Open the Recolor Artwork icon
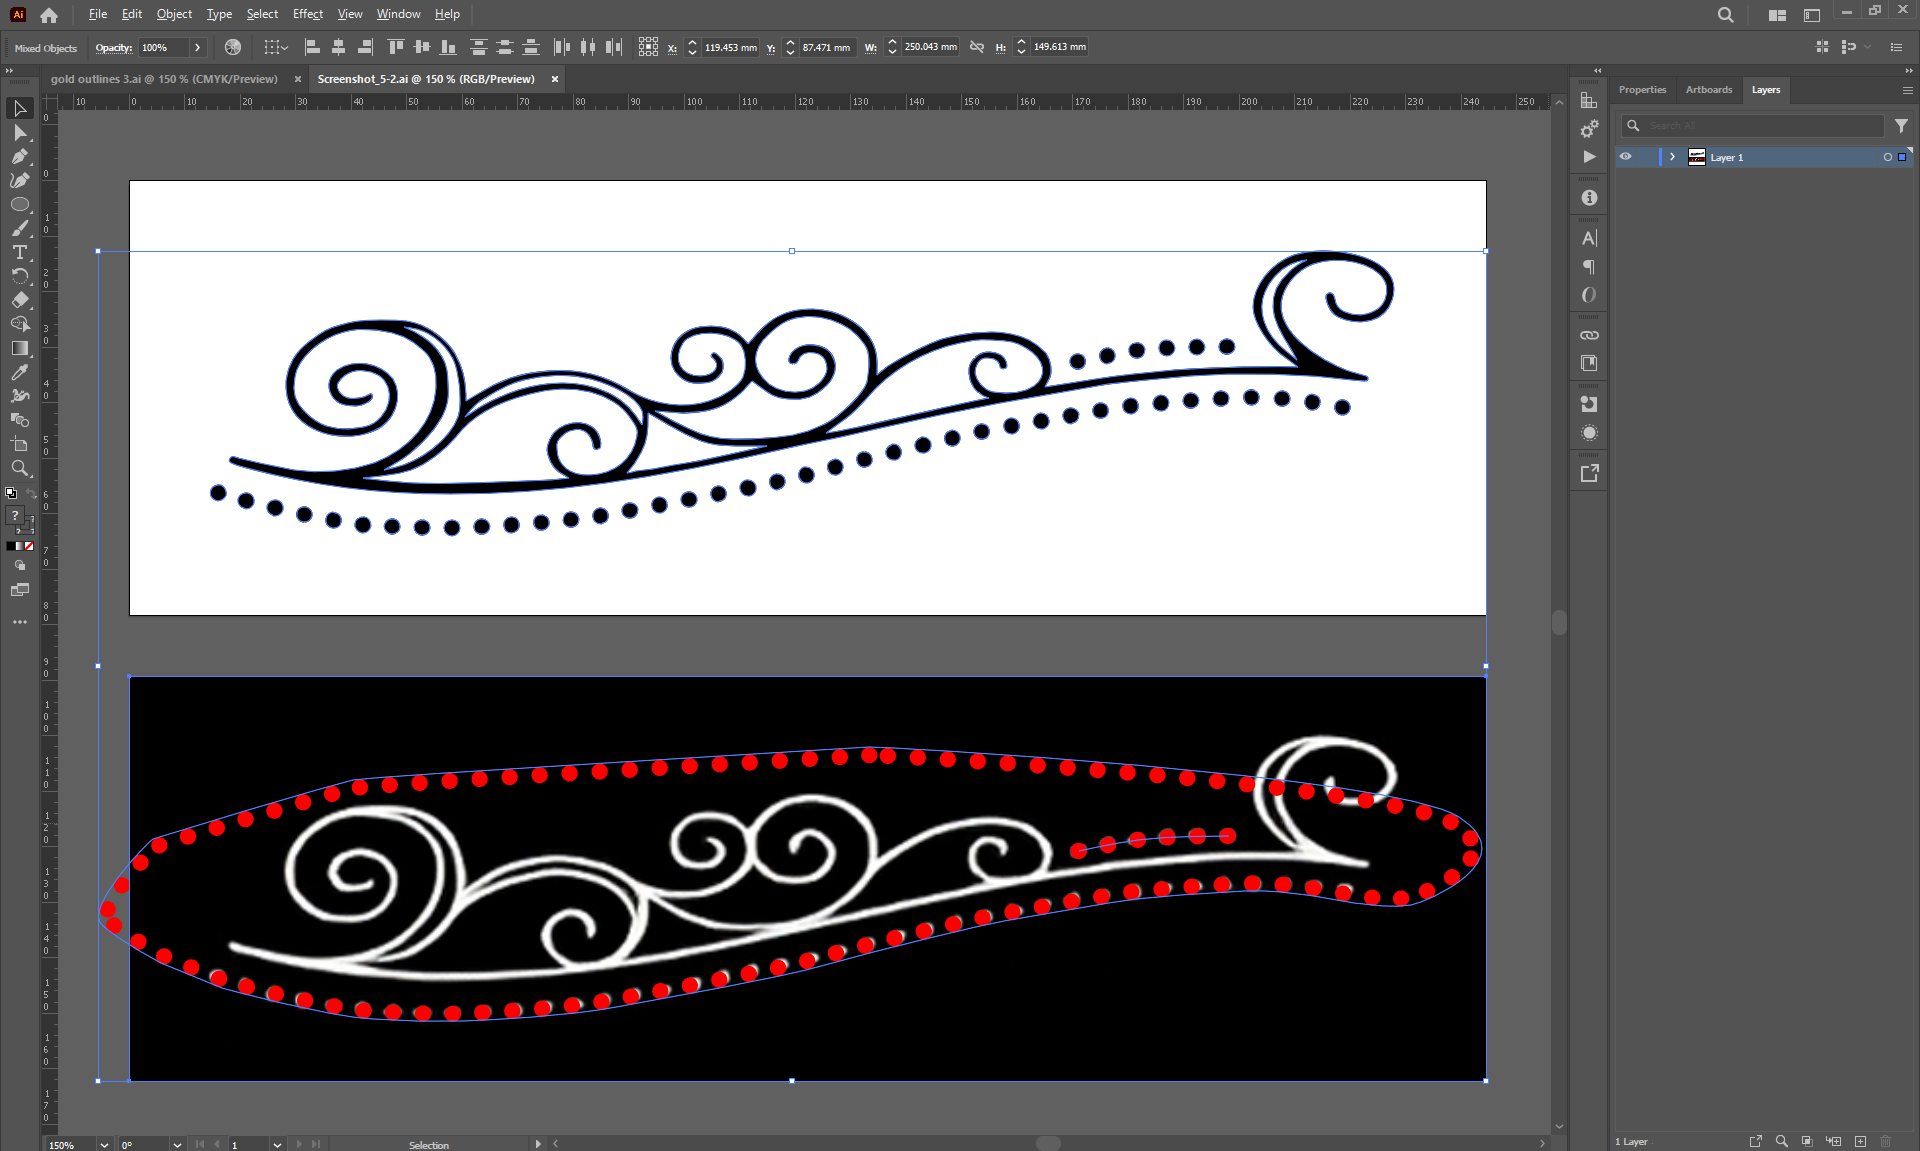The height and width of the screenshot is (1151, 1920). pos(233,47)
